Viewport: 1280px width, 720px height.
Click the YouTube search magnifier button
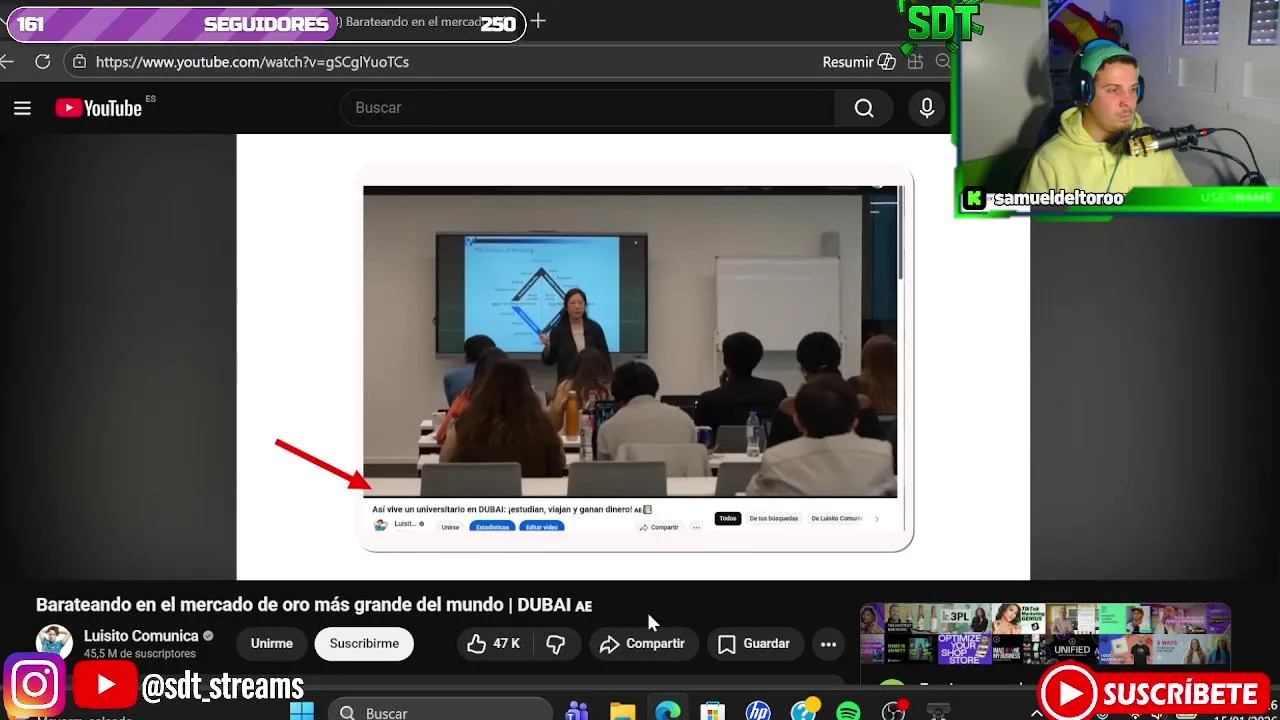(x=864, y=108)
